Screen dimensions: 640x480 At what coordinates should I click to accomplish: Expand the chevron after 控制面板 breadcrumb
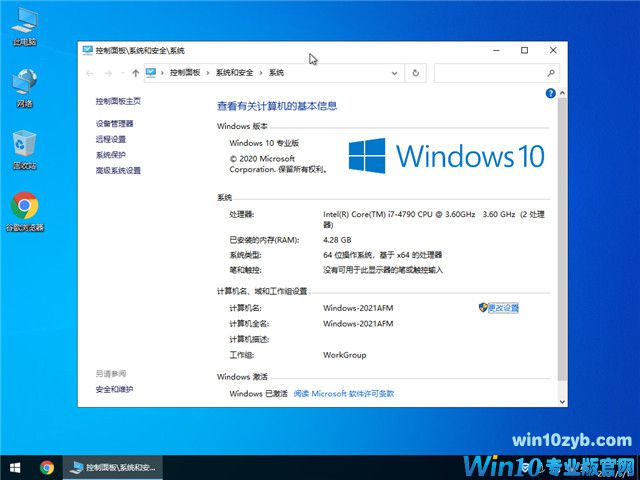208,73
